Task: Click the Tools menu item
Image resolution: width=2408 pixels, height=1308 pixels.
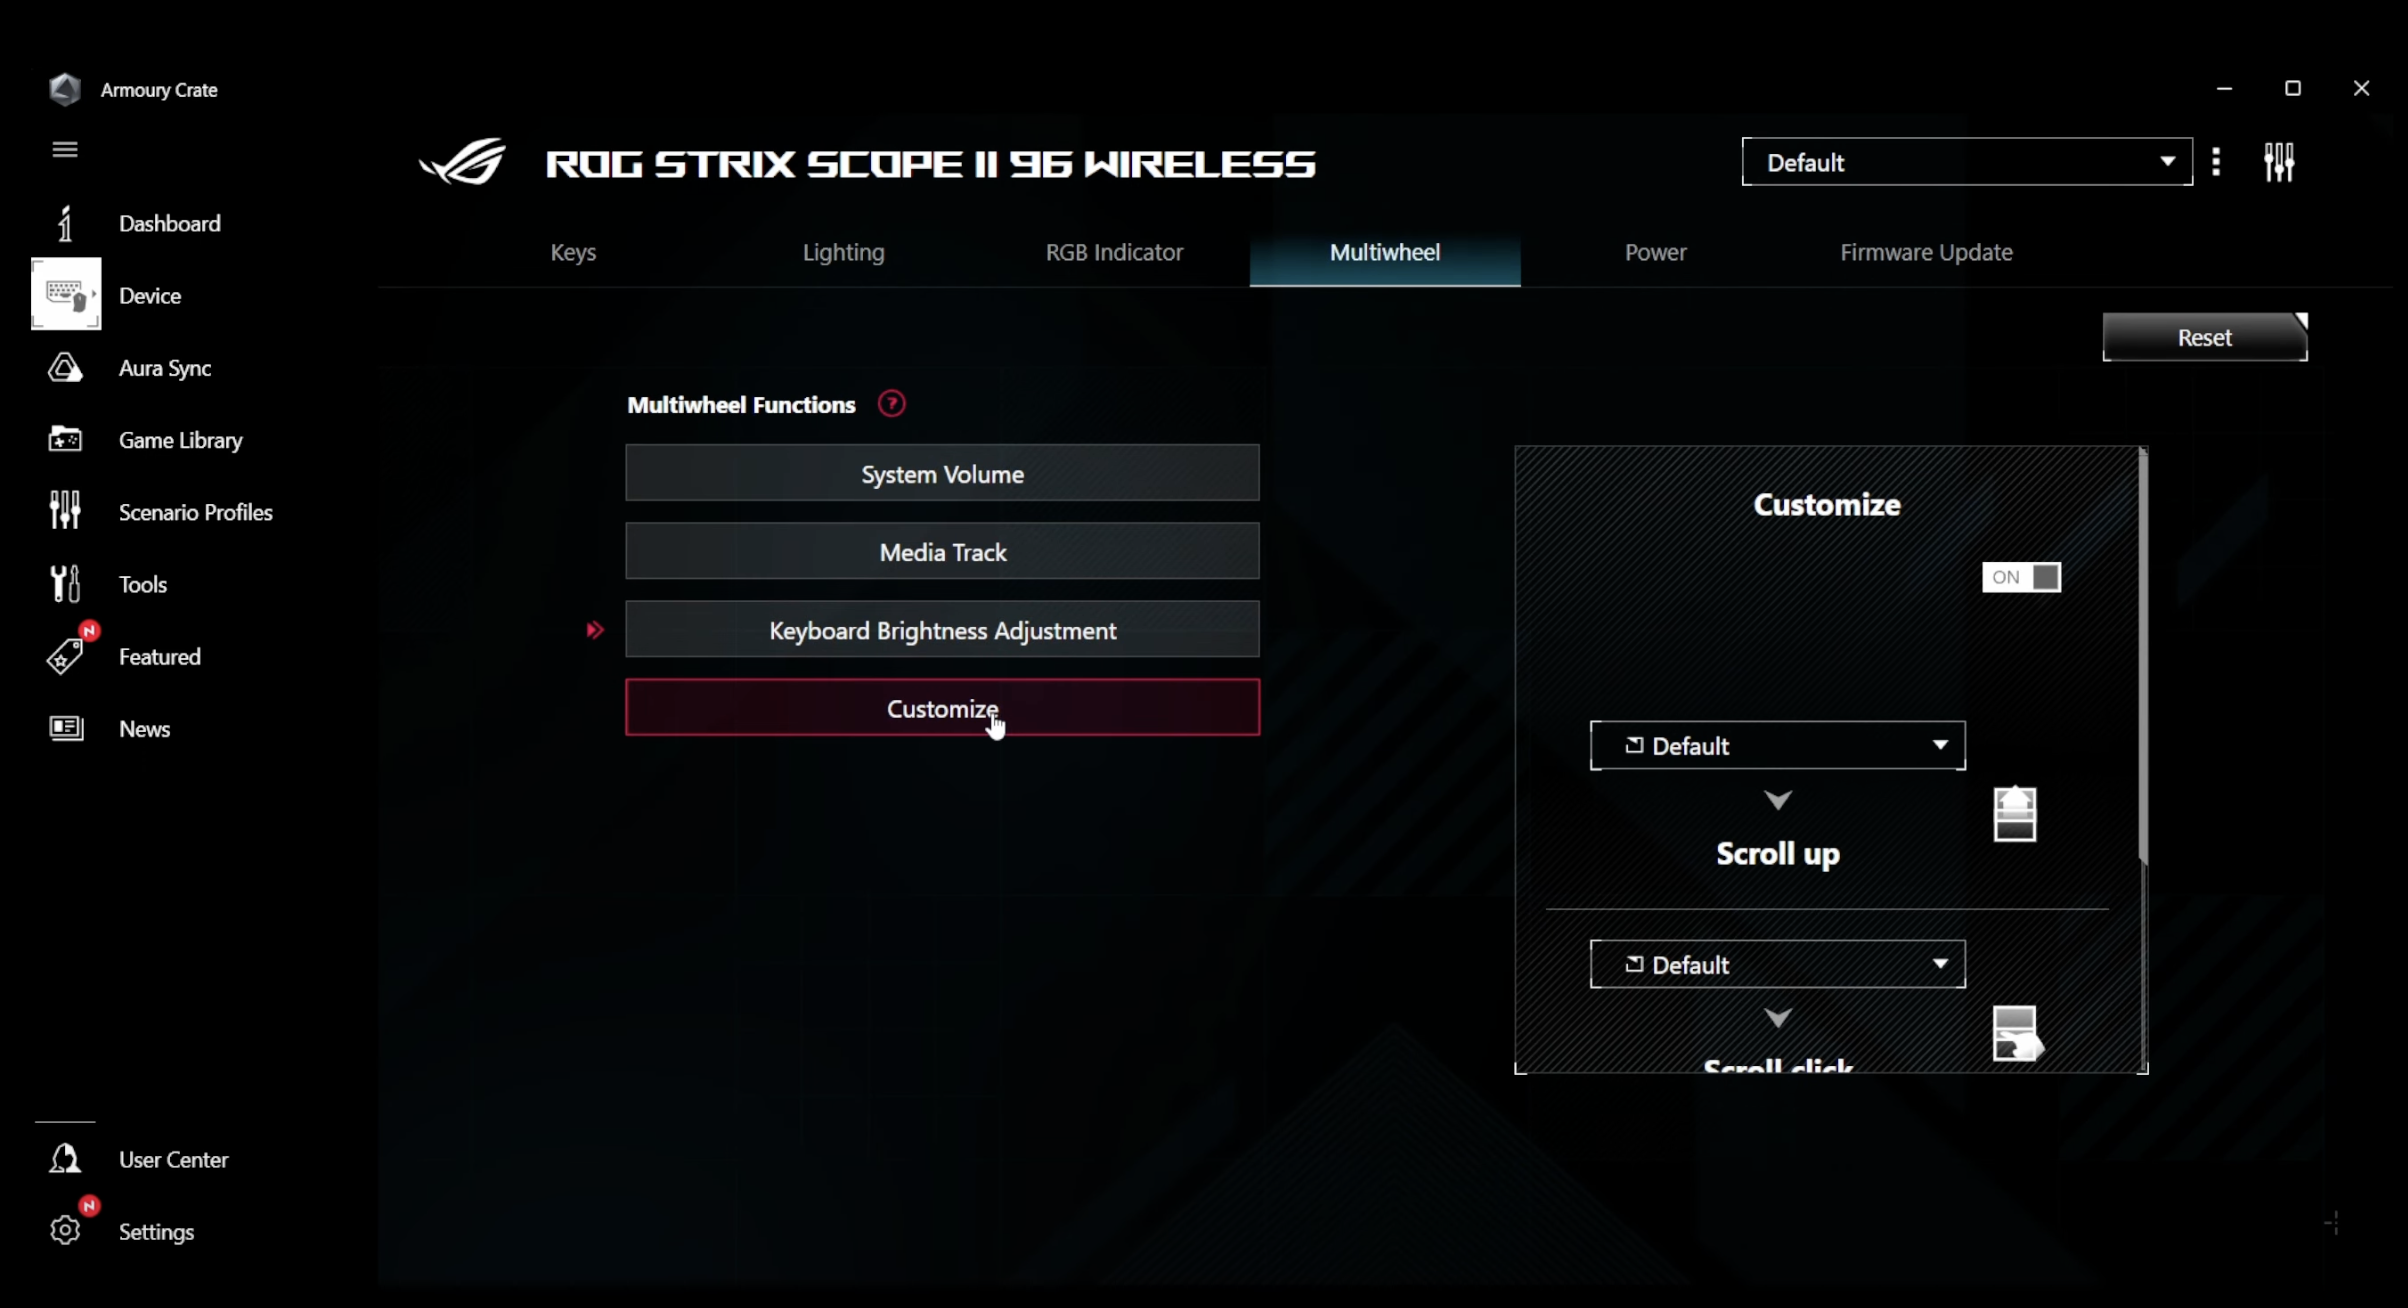Action: tap(143, 583)
